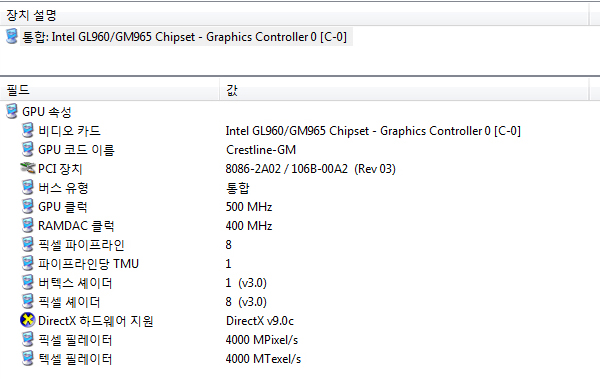Click the 값 column header

click(x=404, y=90)
